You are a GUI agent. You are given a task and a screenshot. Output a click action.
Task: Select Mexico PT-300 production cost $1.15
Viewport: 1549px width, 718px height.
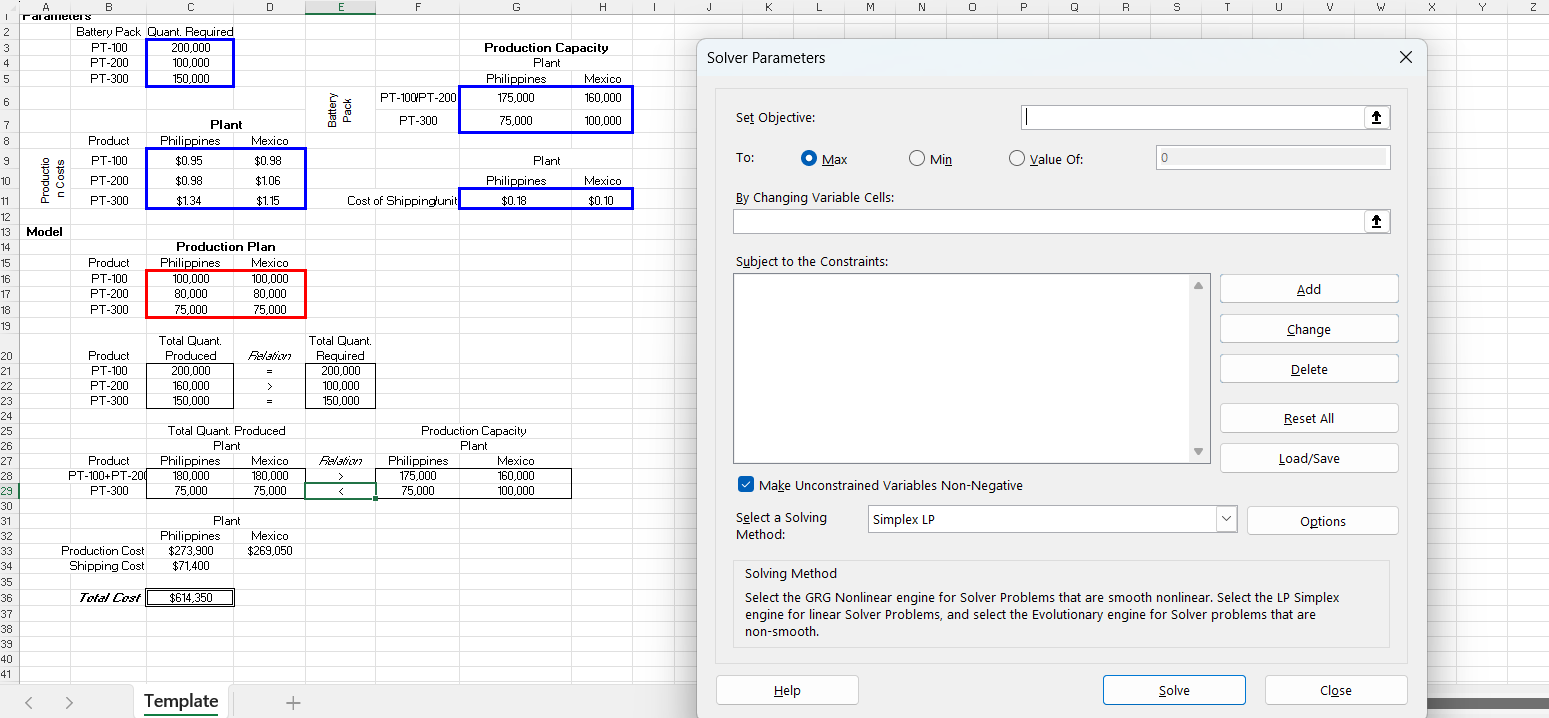click(269, 200)
